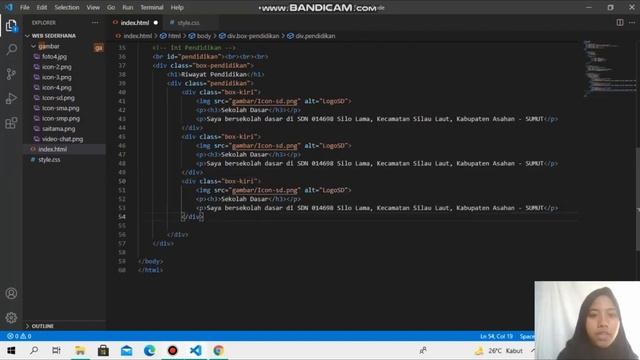Expand the OUTLINE section
The width and height of the screenshot is (640, 360).
click(x=42, y=326)
